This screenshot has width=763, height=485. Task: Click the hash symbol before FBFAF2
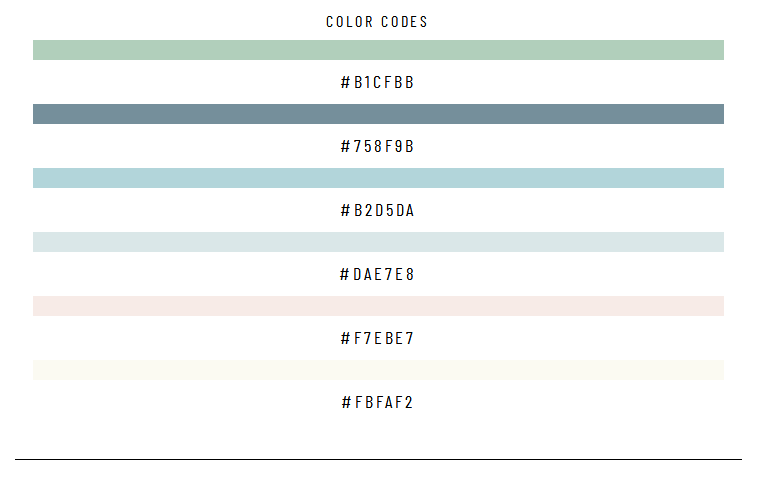[x=346, y=402]
